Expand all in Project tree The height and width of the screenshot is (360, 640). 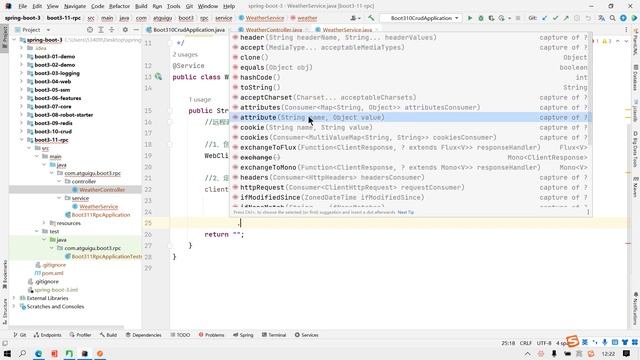[x=101, y=30]
